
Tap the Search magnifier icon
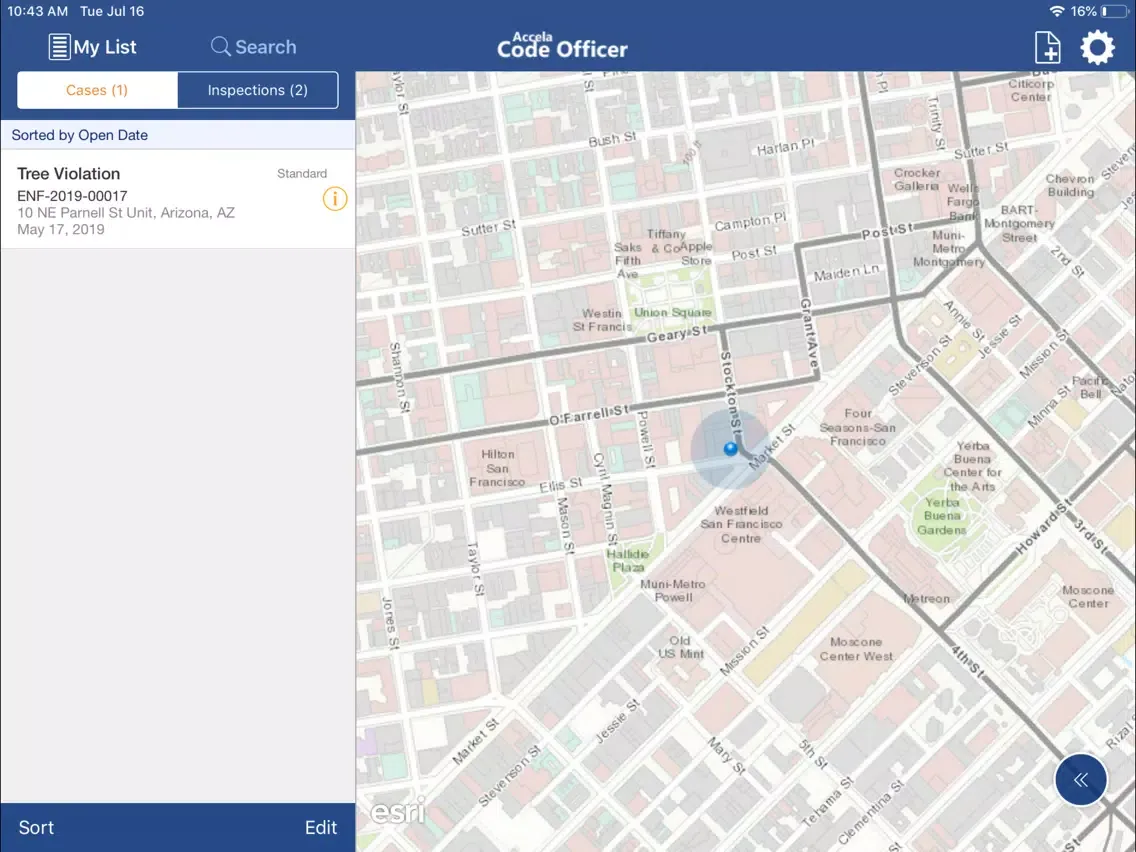coord(221,47)
